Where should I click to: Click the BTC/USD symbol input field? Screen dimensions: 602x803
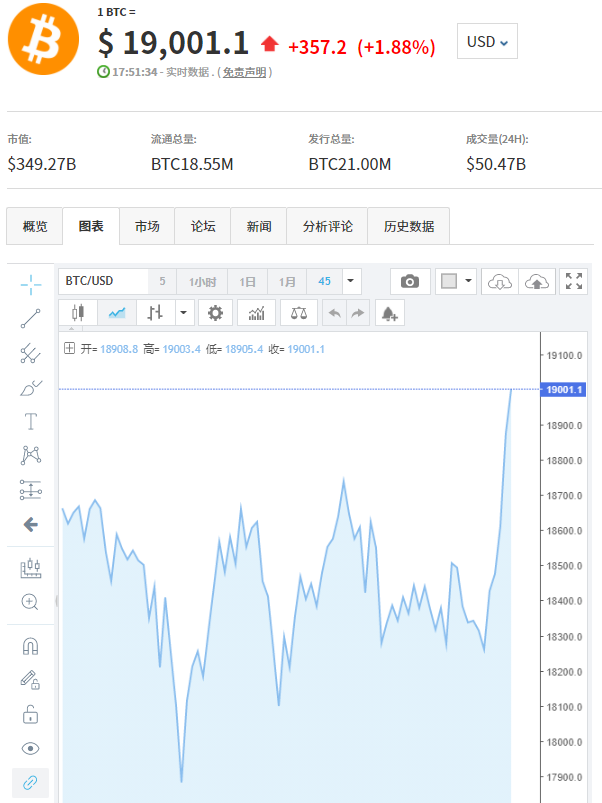point(102,281)
